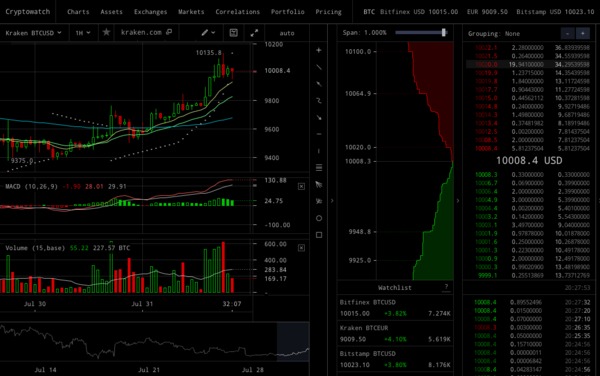Adjust the Span 1.000% slider handle
600x376 pixels.
[x=444, y=33]
